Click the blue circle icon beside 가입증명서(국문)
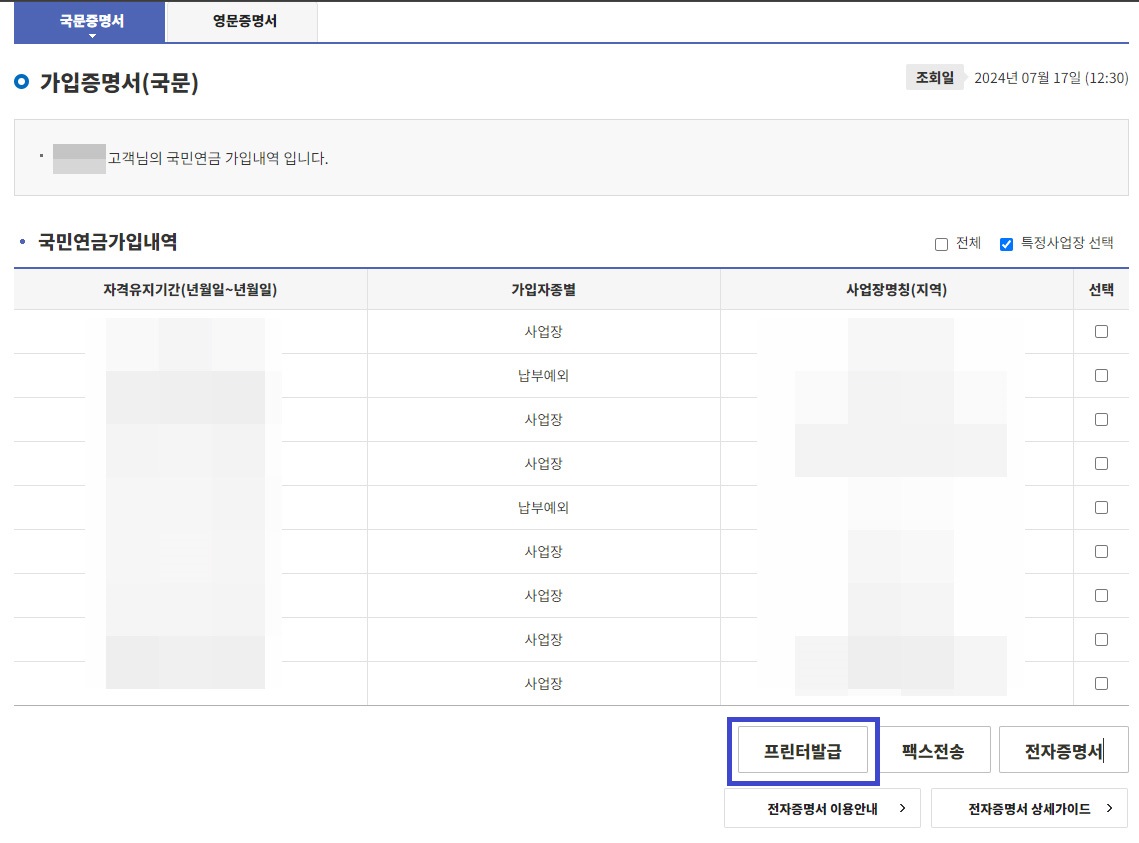This screenshot has width=1139, height=843. click(20, 83)
